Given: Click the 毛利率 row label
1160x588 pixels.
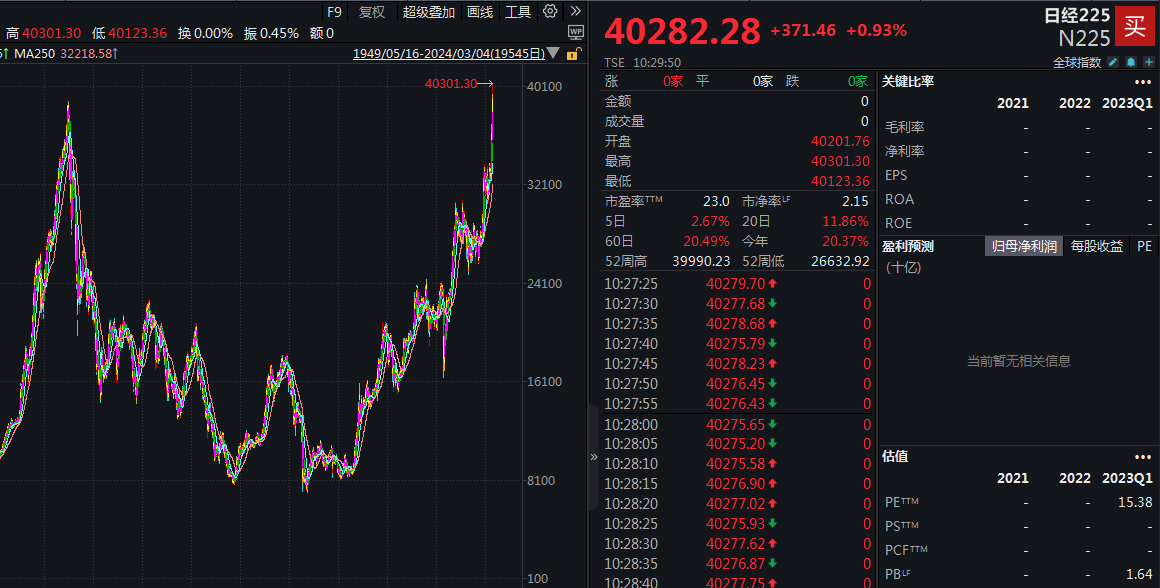Looking at the screenshot, I should (905, 127).
